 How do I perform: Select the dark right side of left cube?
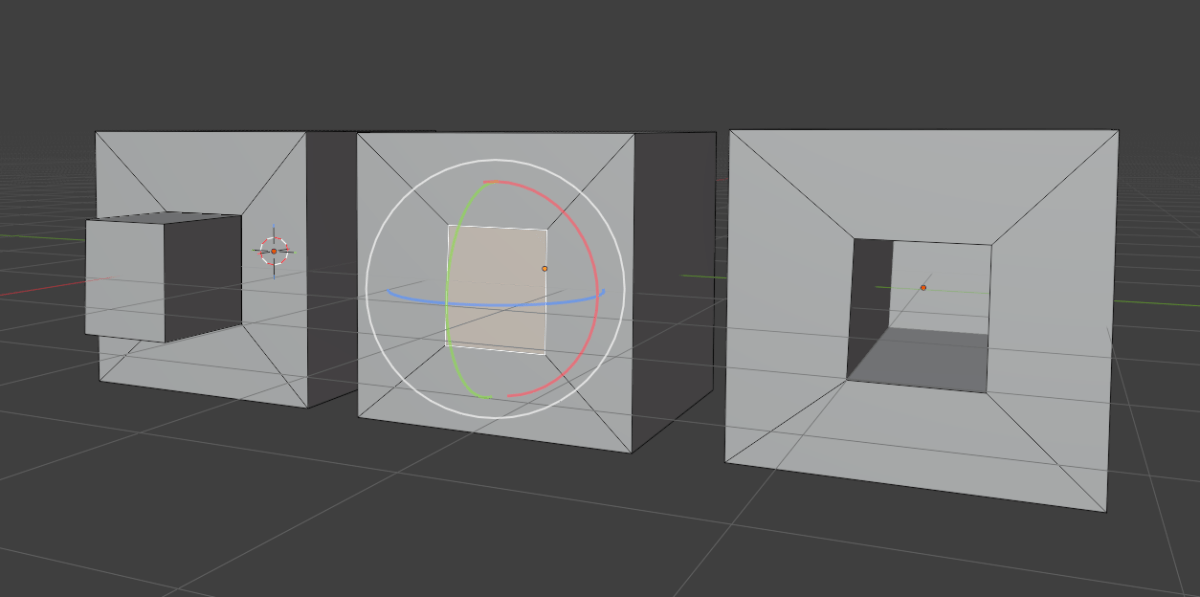331,270
